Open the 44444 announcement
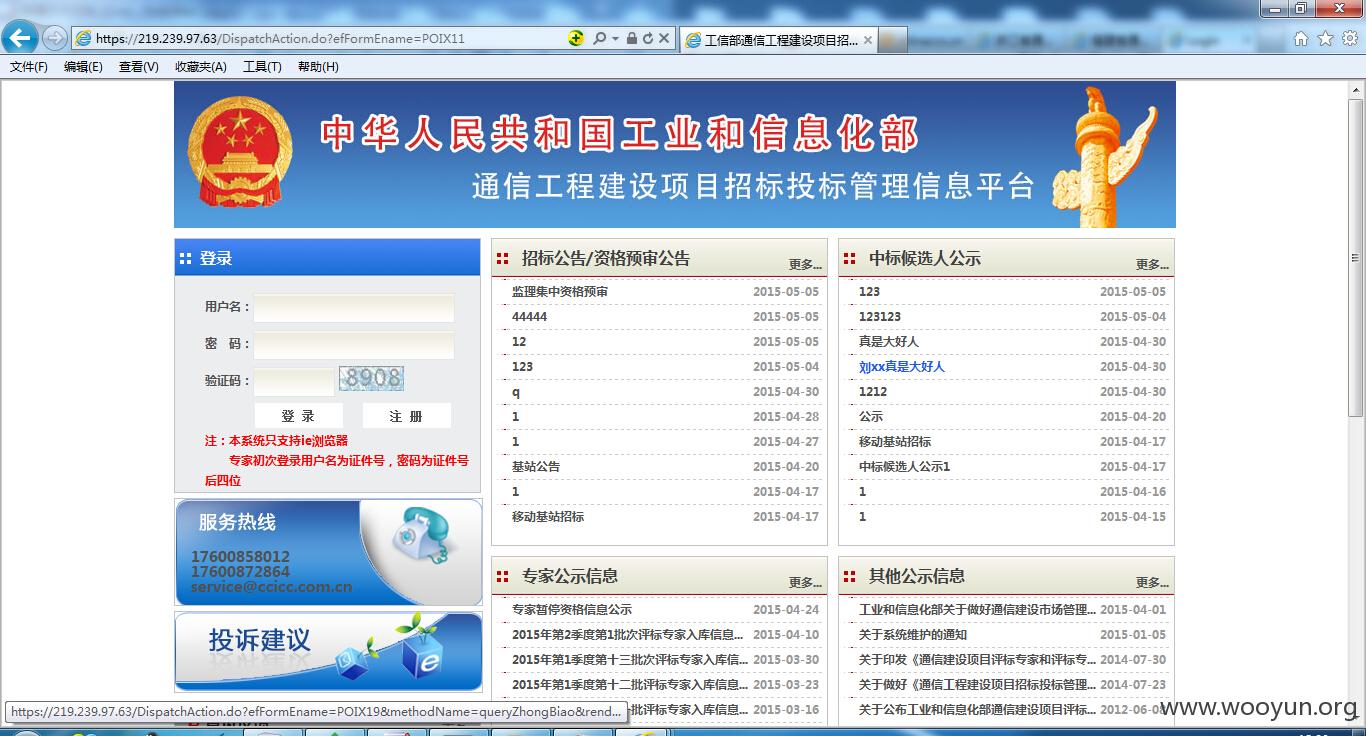The image size is (1366, 736). [529, 317]
